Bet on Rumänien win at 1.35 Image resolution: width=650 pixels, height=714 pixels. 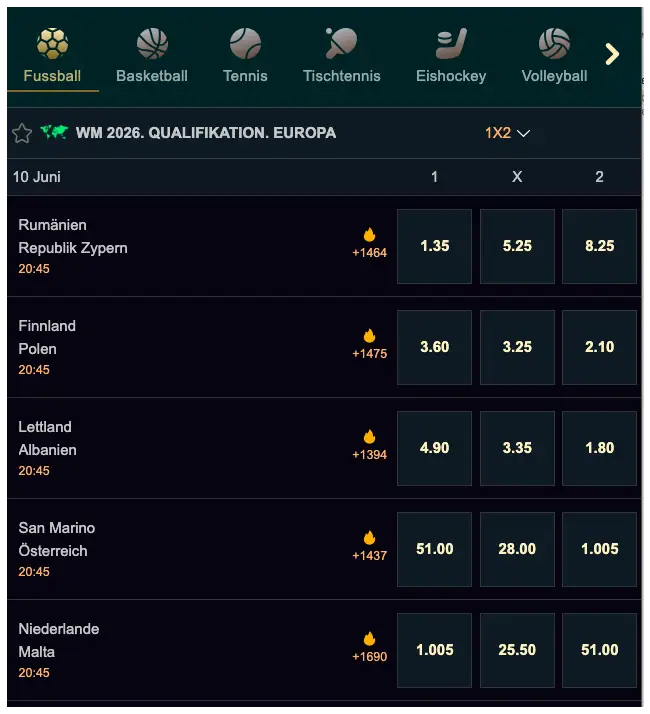tap(435, 246)
